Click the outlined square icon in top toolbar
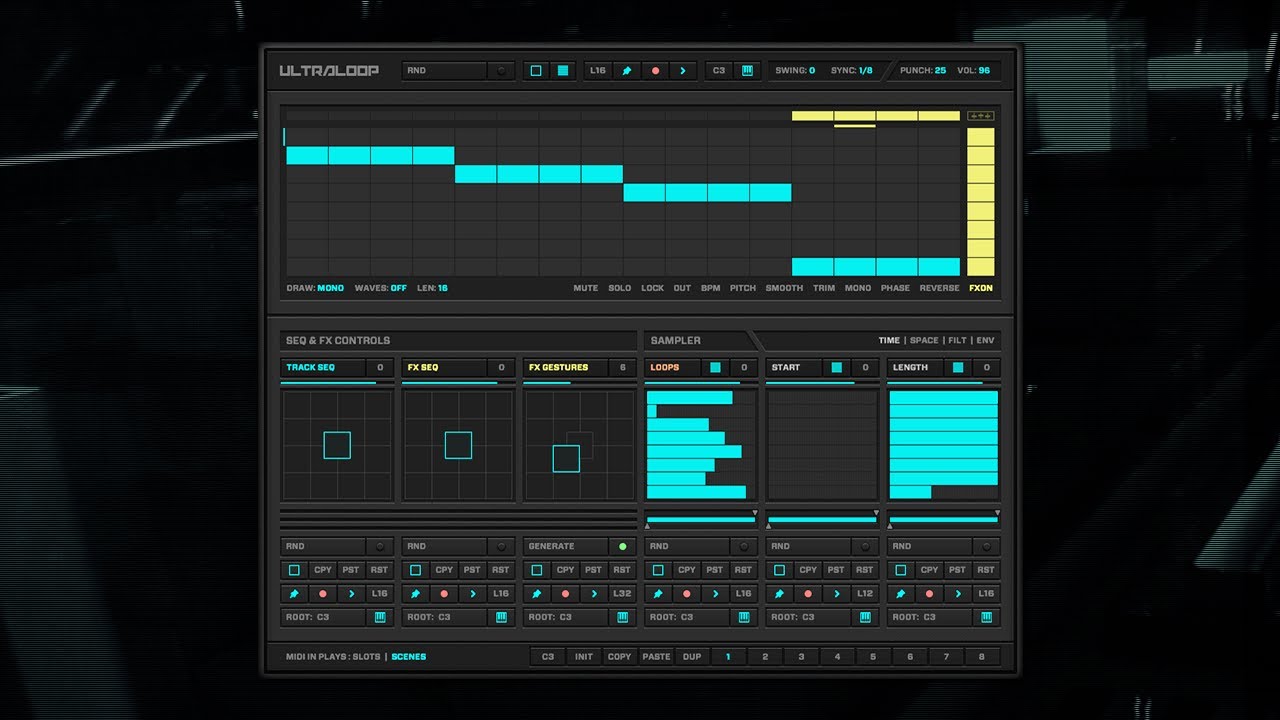This screenshot has width=1280, height=720. point(536,71)
